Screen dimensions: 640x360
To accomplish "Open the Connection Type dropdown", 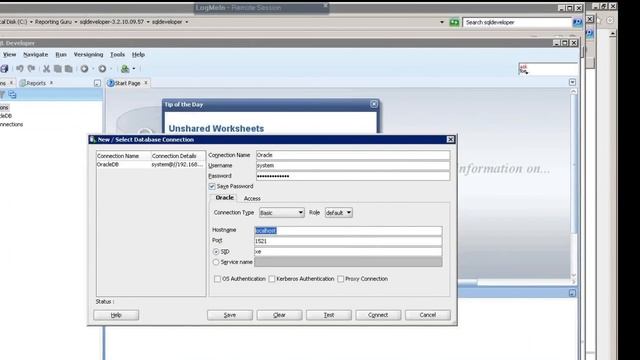I will point(282,213).
